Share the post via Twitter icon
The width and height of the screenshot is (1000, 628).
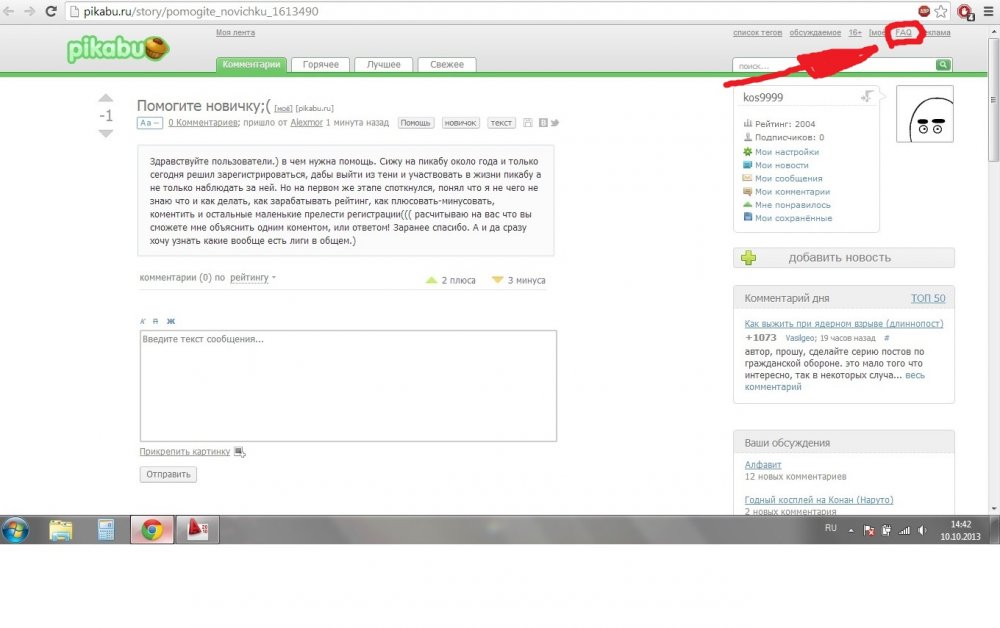tap(555, 123)
